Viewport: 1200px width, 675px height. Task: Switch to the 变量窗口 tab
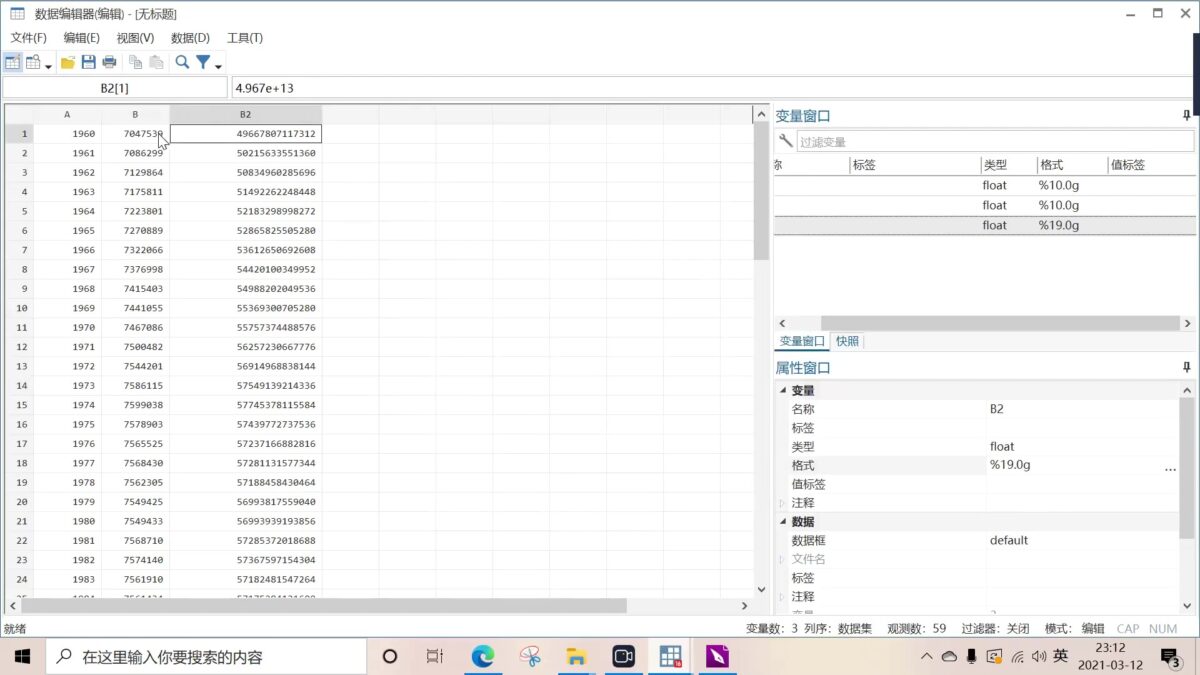click(x=803, y=341)
